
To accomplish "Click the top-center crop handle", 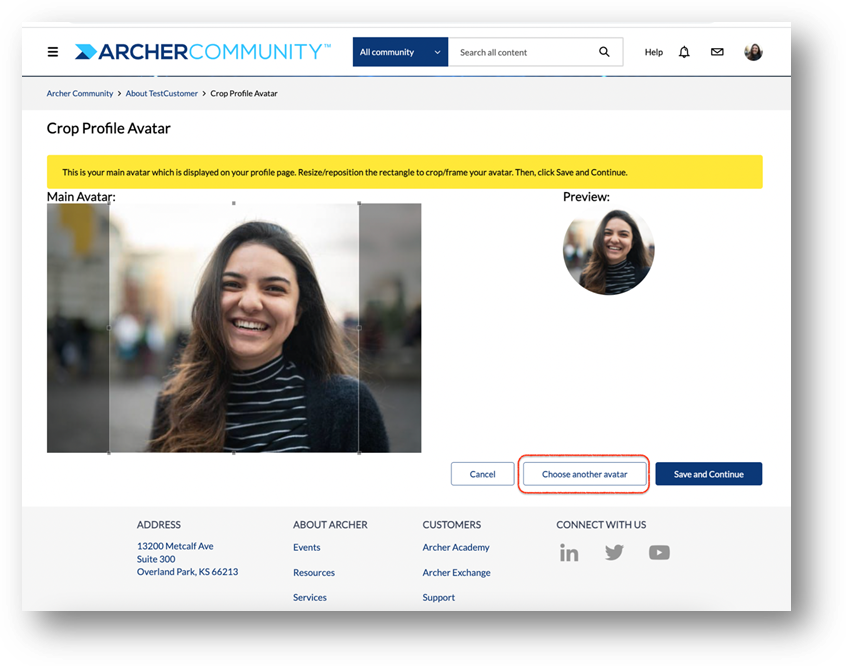I will click(234, 203).
